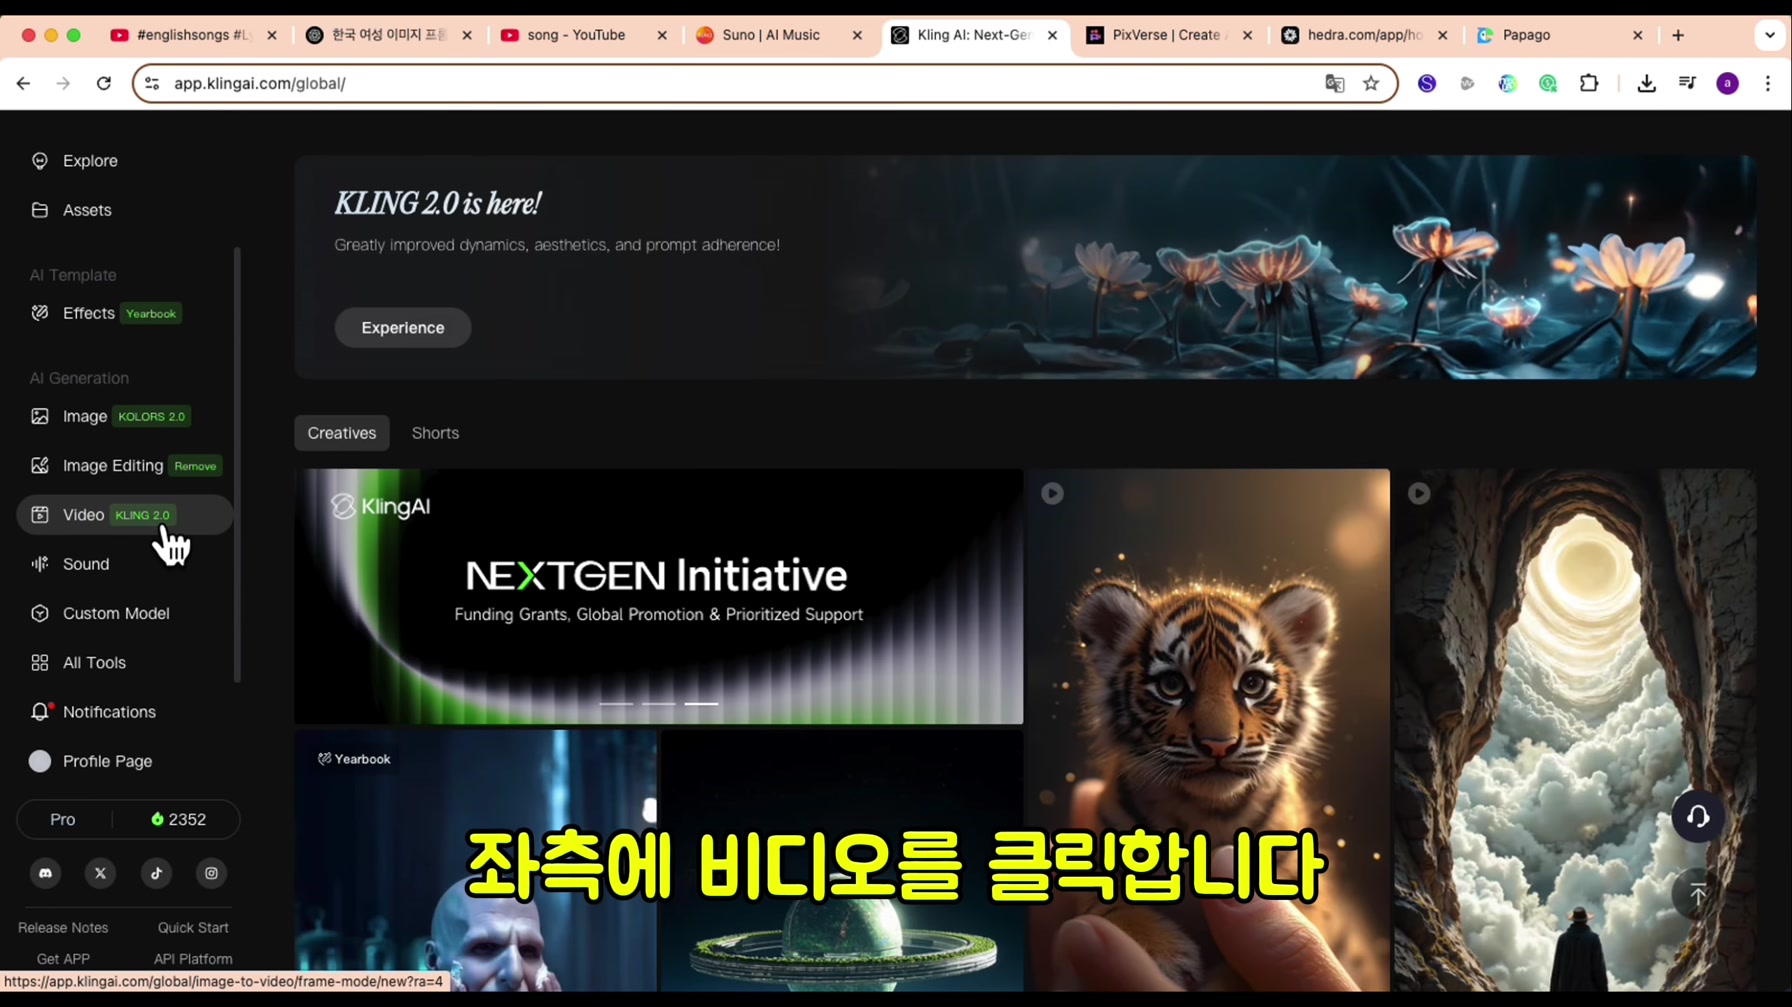Select the first carousel slide indicator
1792x1007 pixels.
pos(616,704)
